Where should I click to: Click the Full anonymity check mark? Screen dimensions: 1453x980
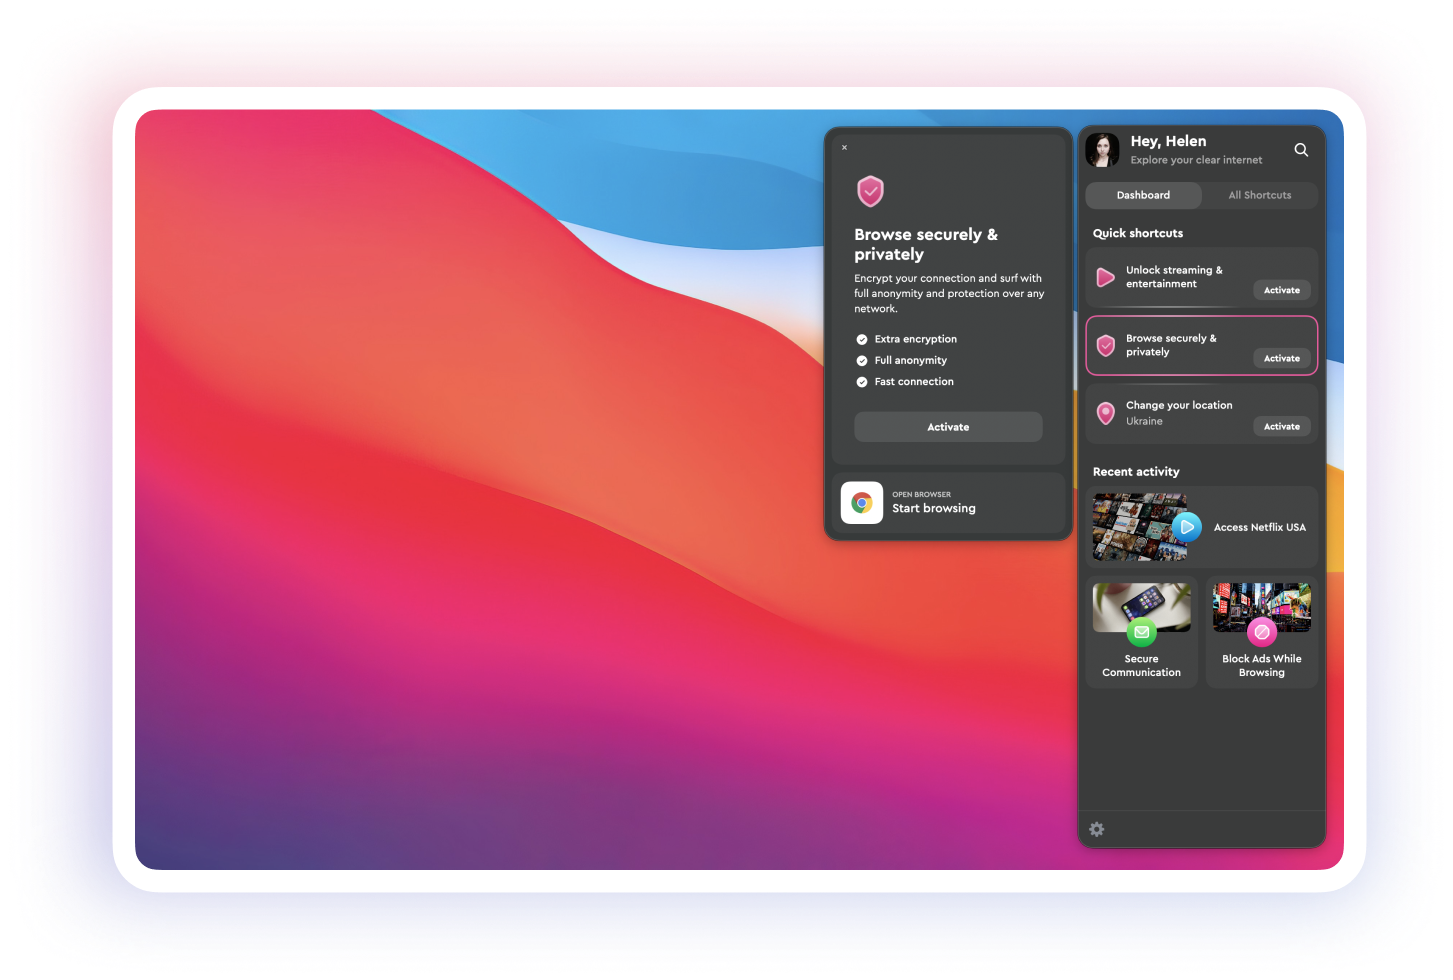862,360
